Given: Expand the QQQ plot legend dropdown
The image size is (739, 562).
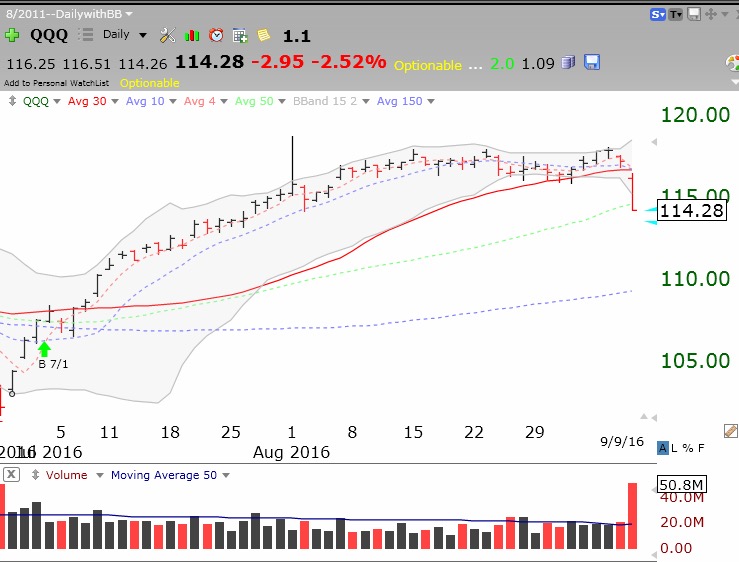Looking at the screenshot, I should [x=57, y=101].
